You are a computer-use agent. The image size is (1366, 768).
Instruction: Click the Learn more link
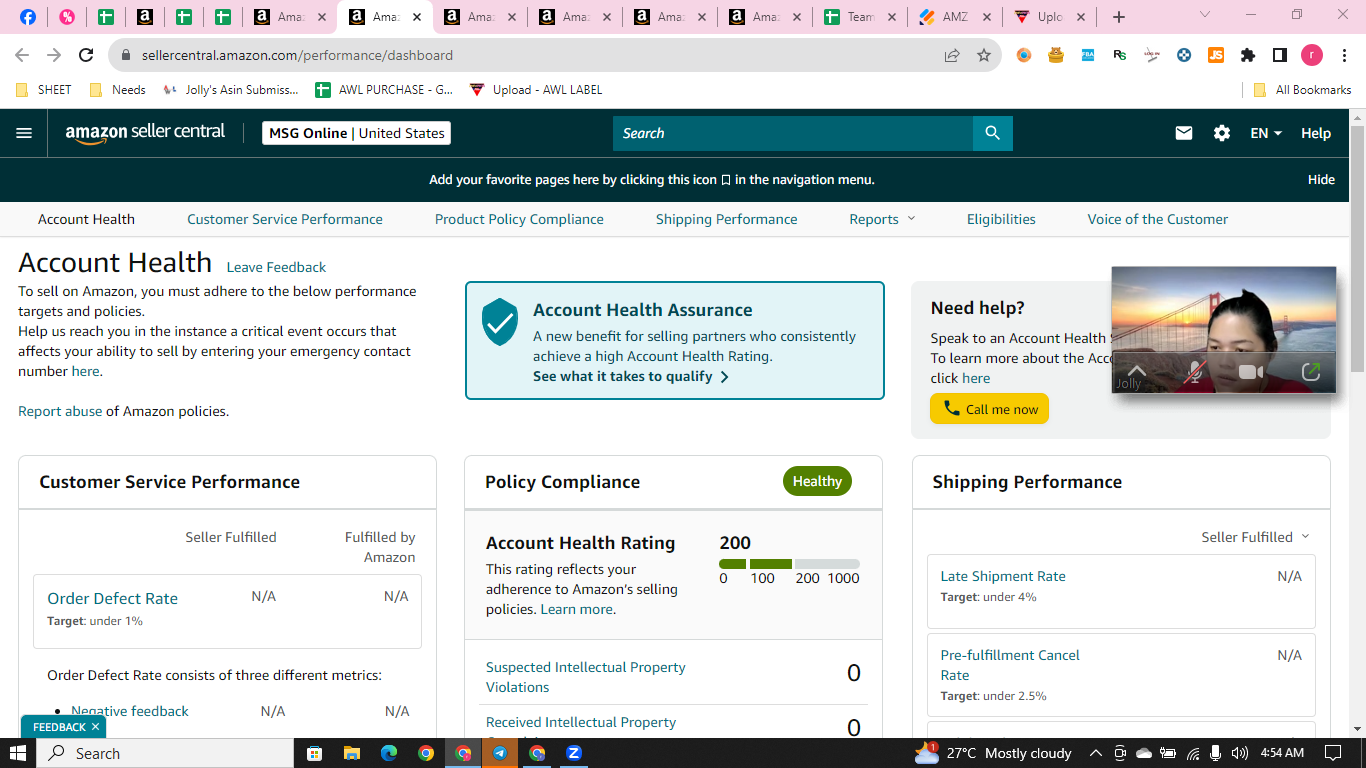[x=577, y=609]
